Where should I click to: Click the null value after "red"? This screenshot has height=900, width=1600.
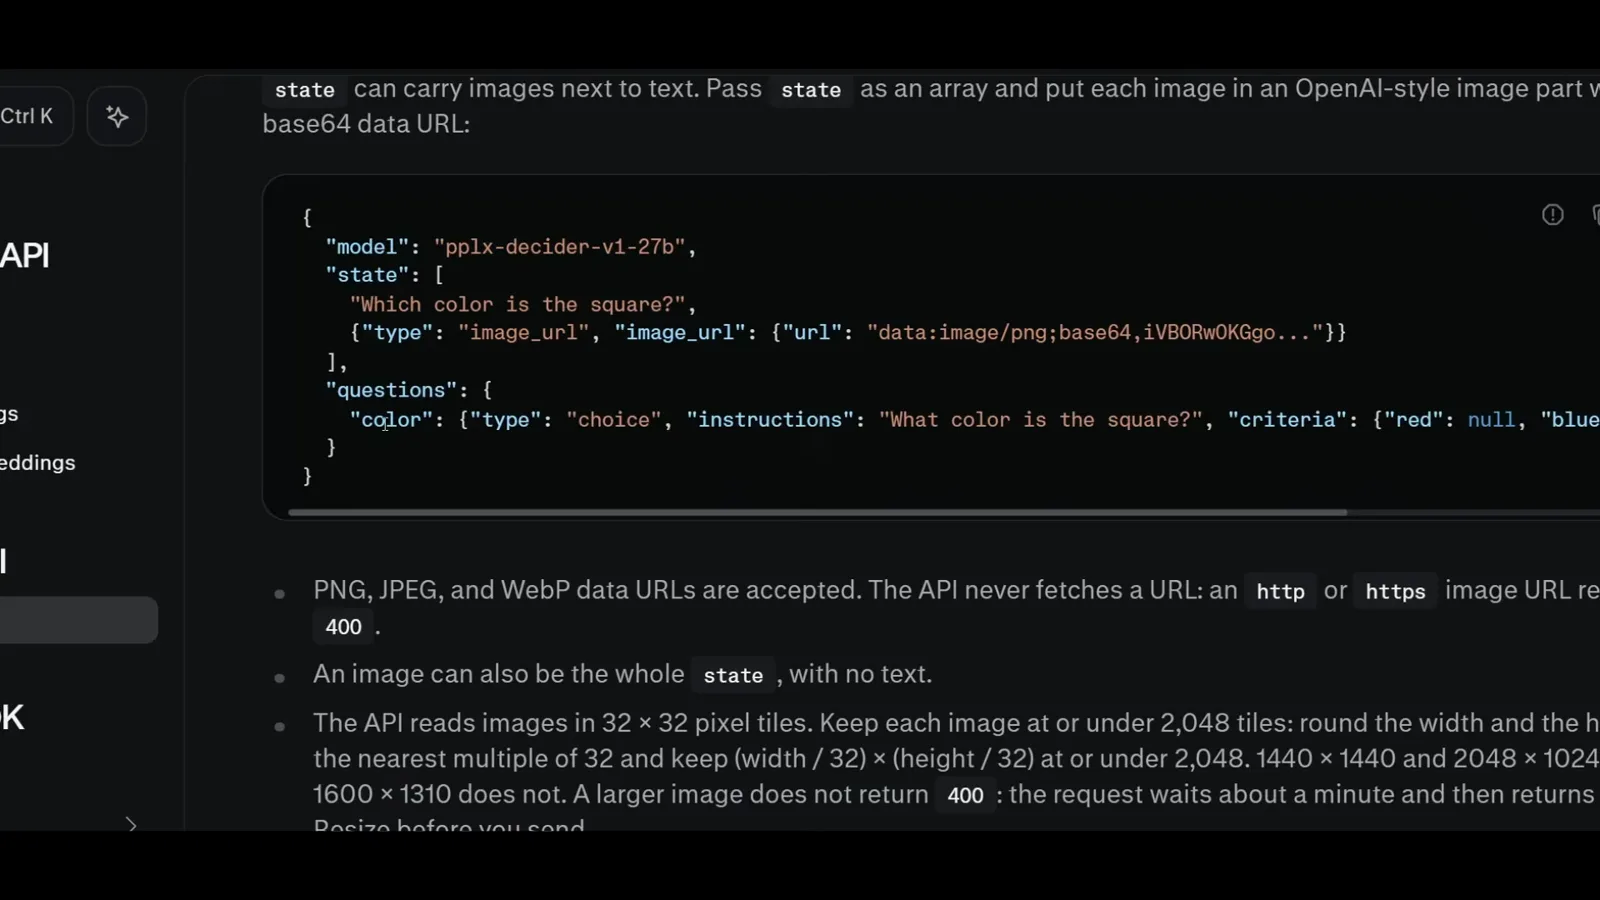point(1491,420)
